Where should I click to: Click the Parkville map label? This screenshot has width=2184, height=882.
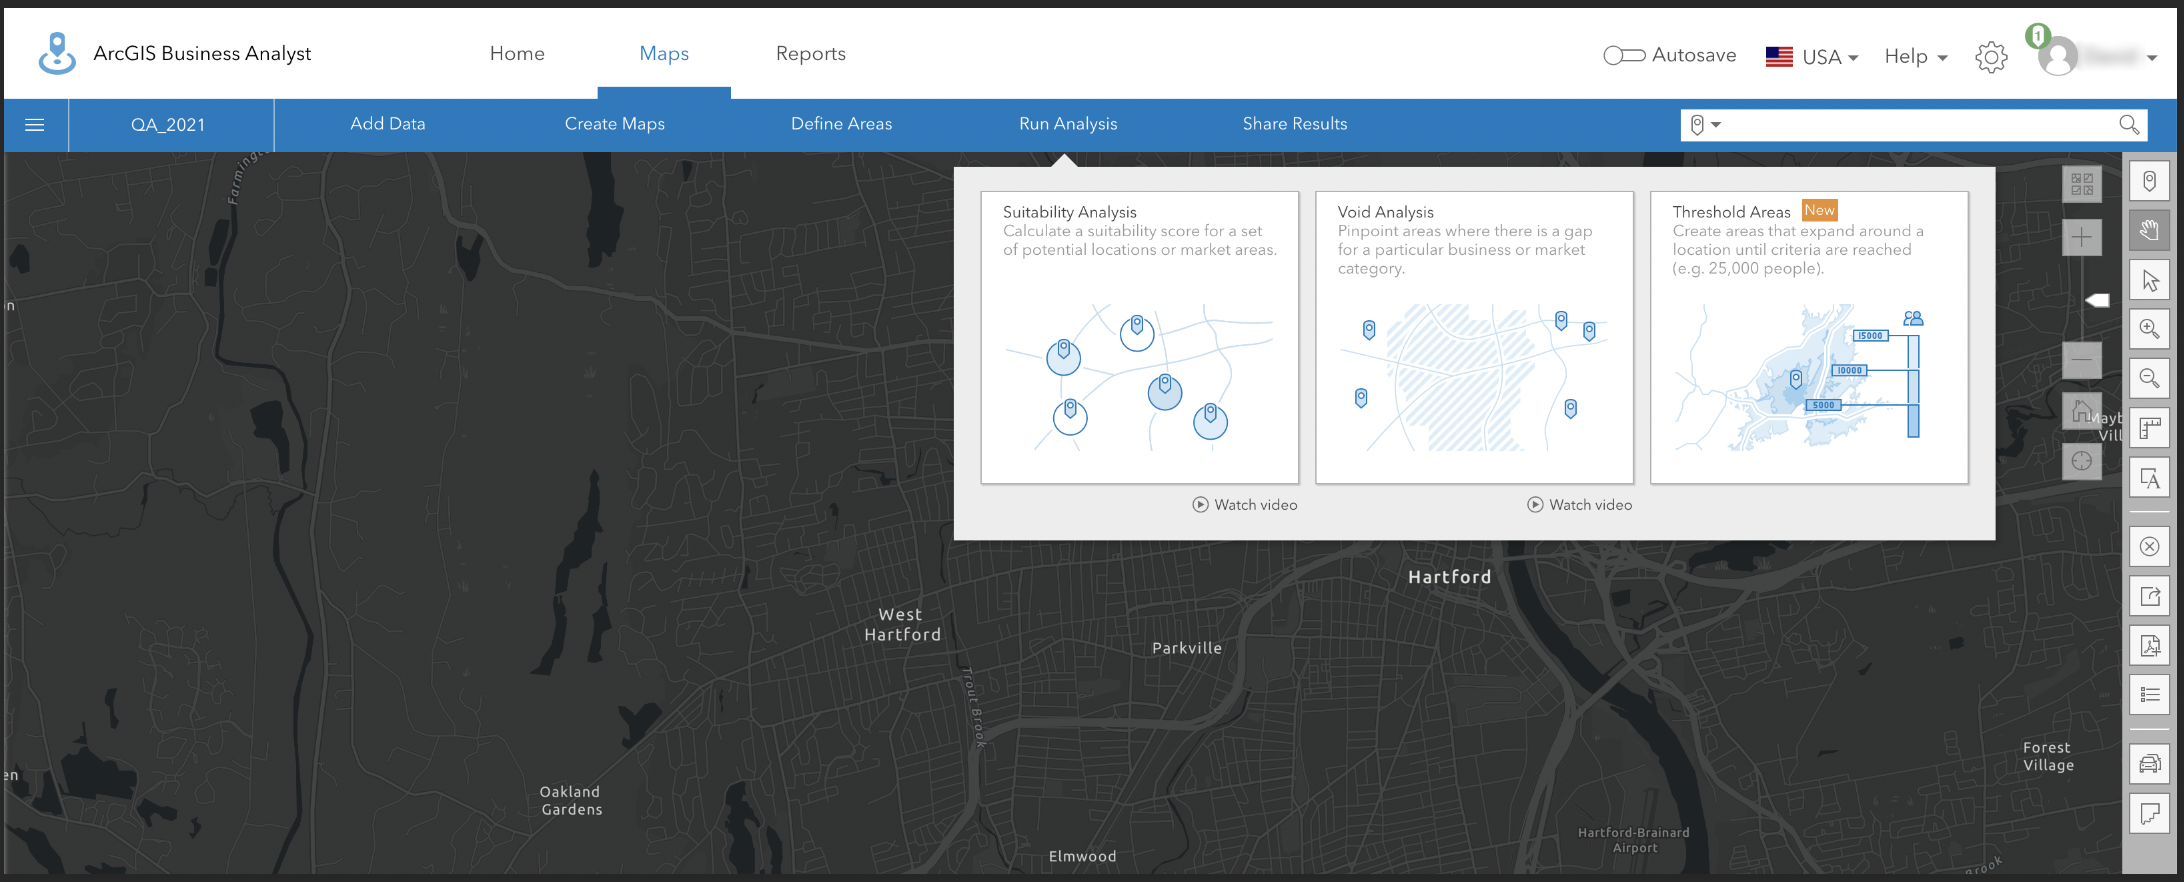[x=1187, y=648]
